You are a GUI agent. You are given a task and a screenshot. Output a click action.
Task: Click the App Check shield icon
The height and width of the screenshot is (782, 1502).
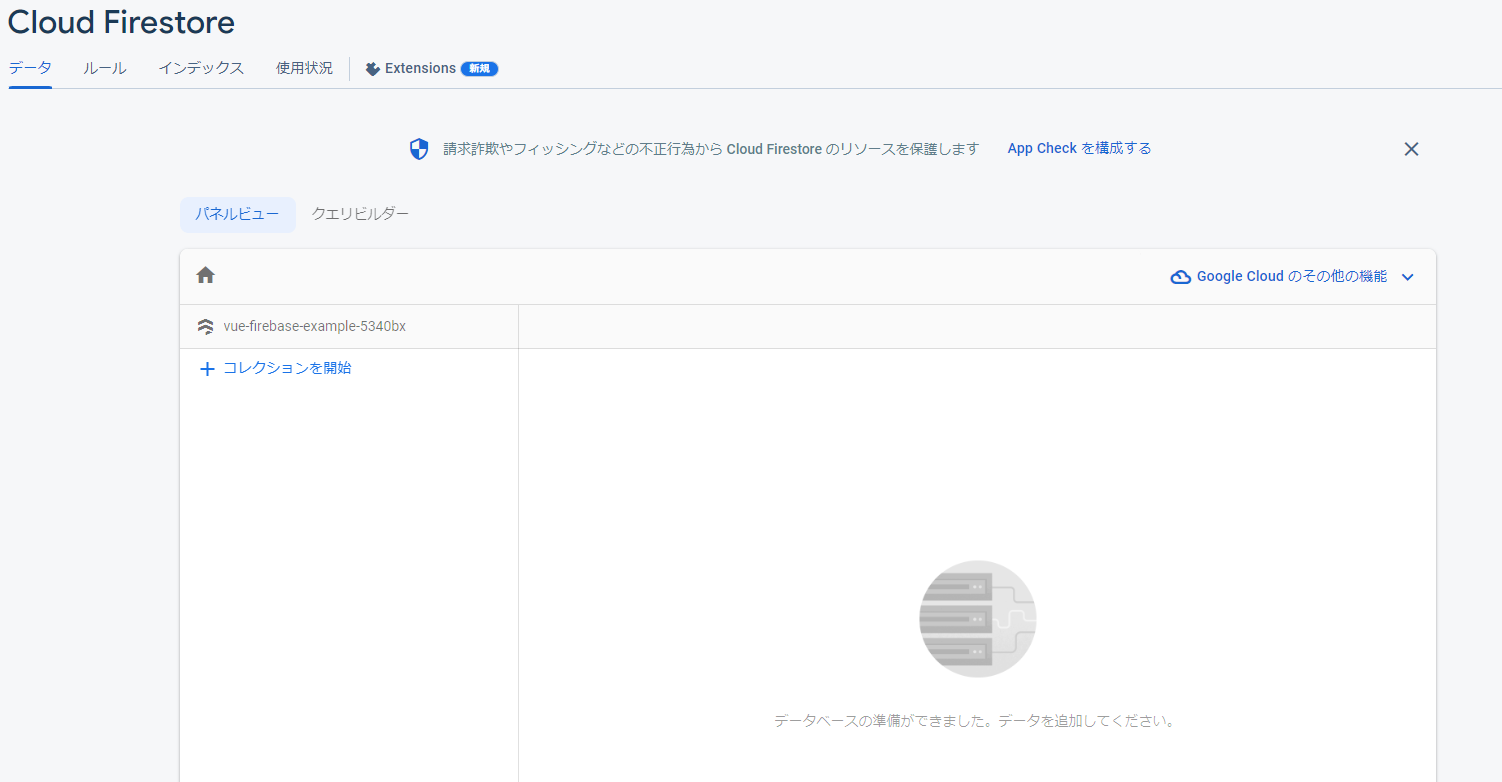[x=419, y=149]
